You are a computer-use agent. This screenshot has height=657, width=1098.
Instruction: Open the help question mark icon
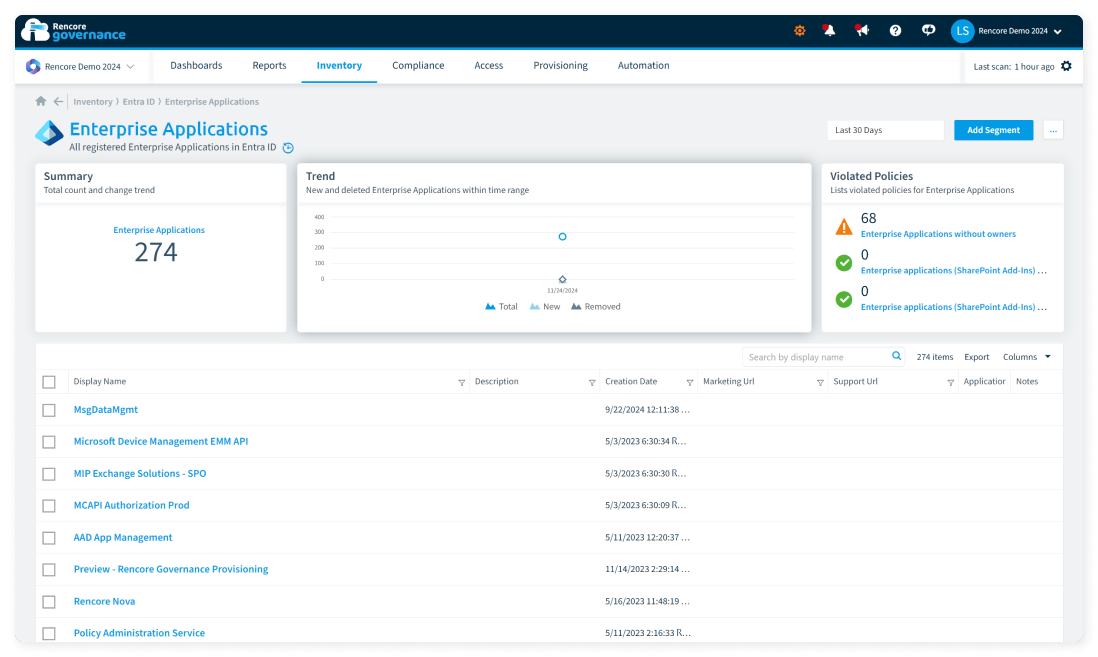(895, 31)
